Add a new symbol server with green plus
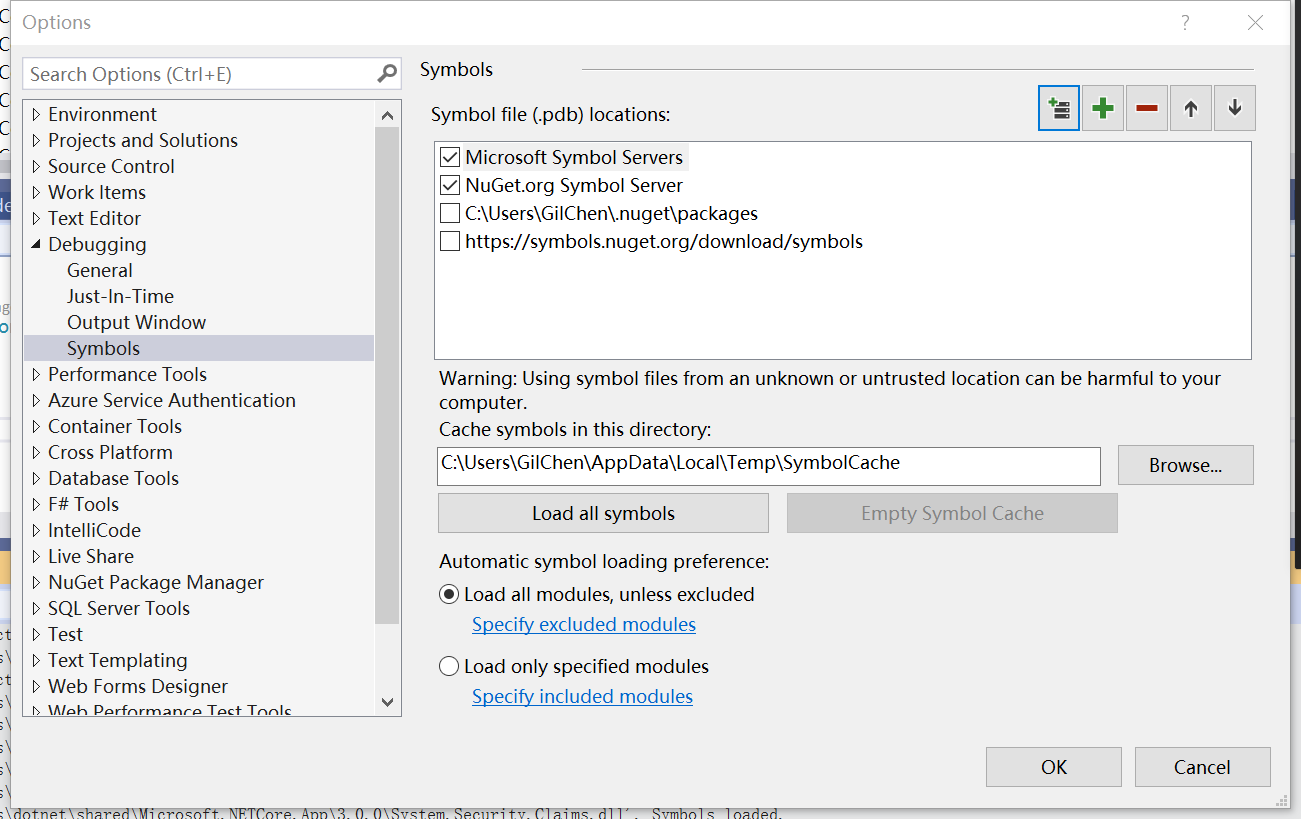The image size is (1301, 819). coord(1102,107)
